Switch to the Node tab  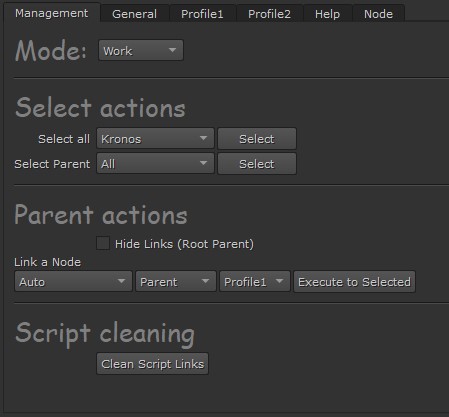pyautogui.click(x=378, y=14)
